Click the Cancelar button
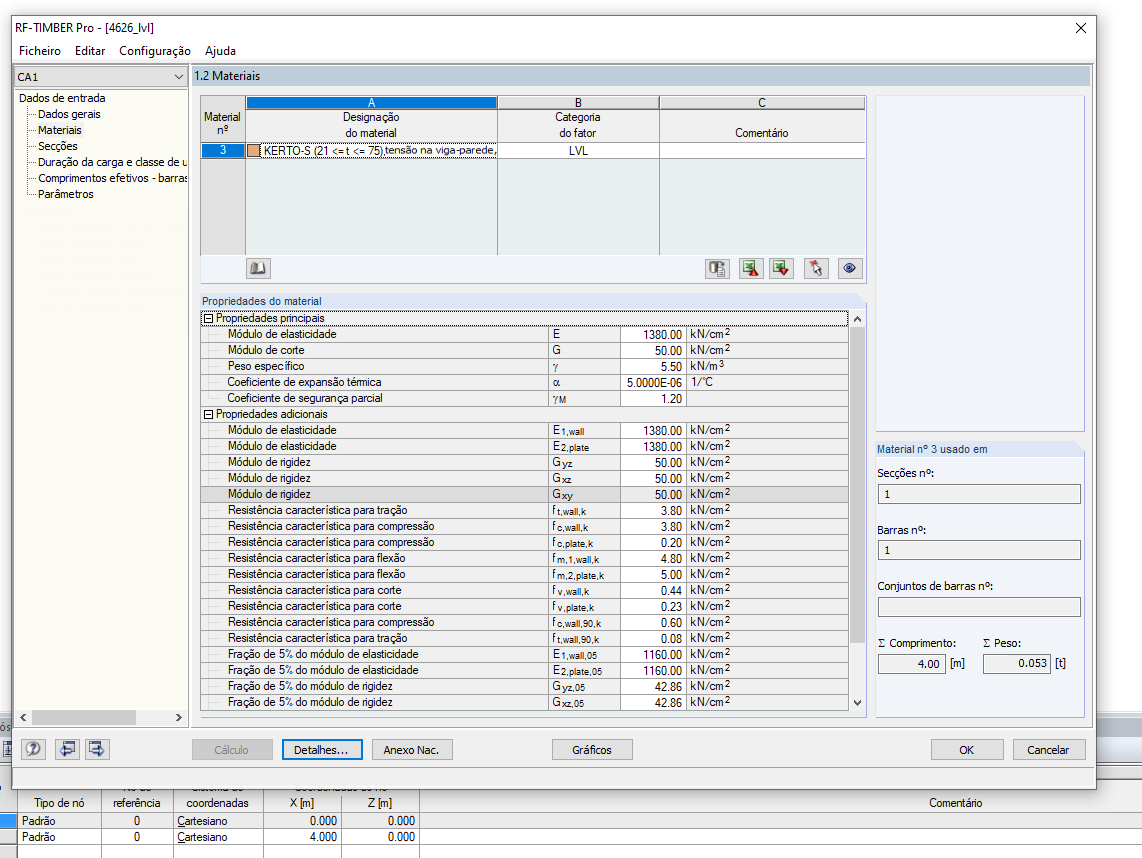1142x858 pixels. pos(1049,749)
